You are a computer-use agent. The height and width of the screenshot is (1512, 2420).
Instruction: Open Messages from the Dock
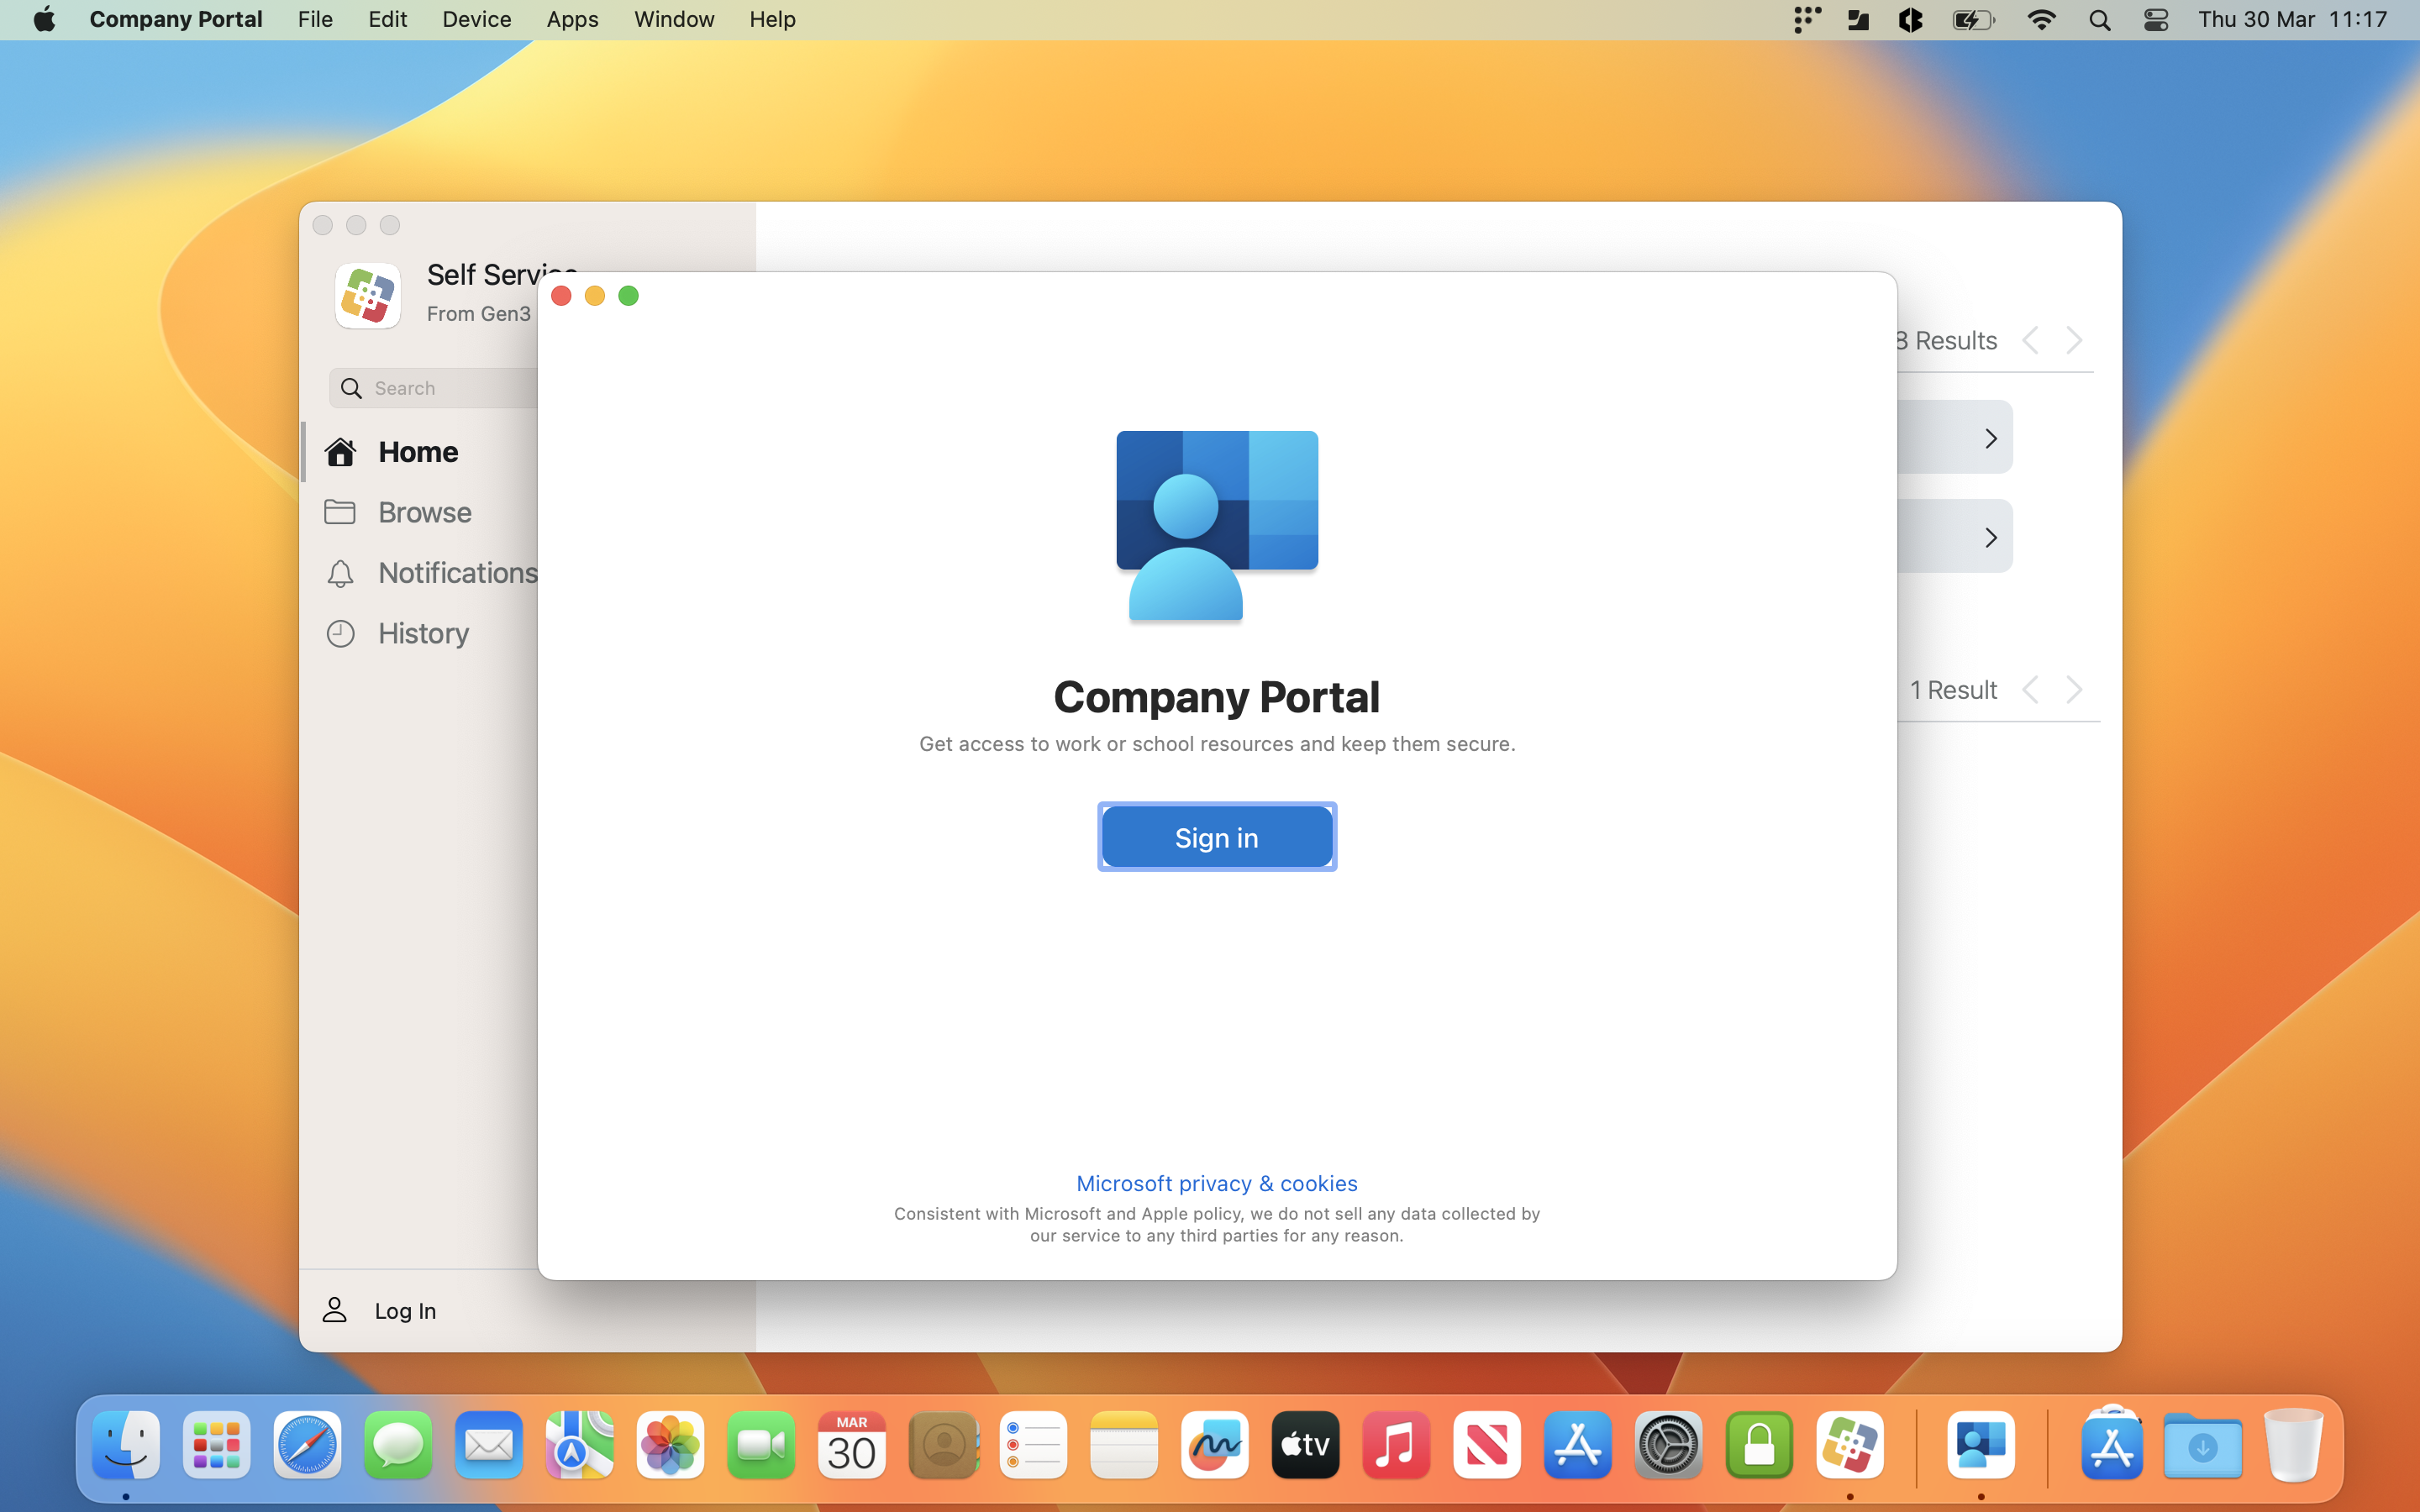398,1445
